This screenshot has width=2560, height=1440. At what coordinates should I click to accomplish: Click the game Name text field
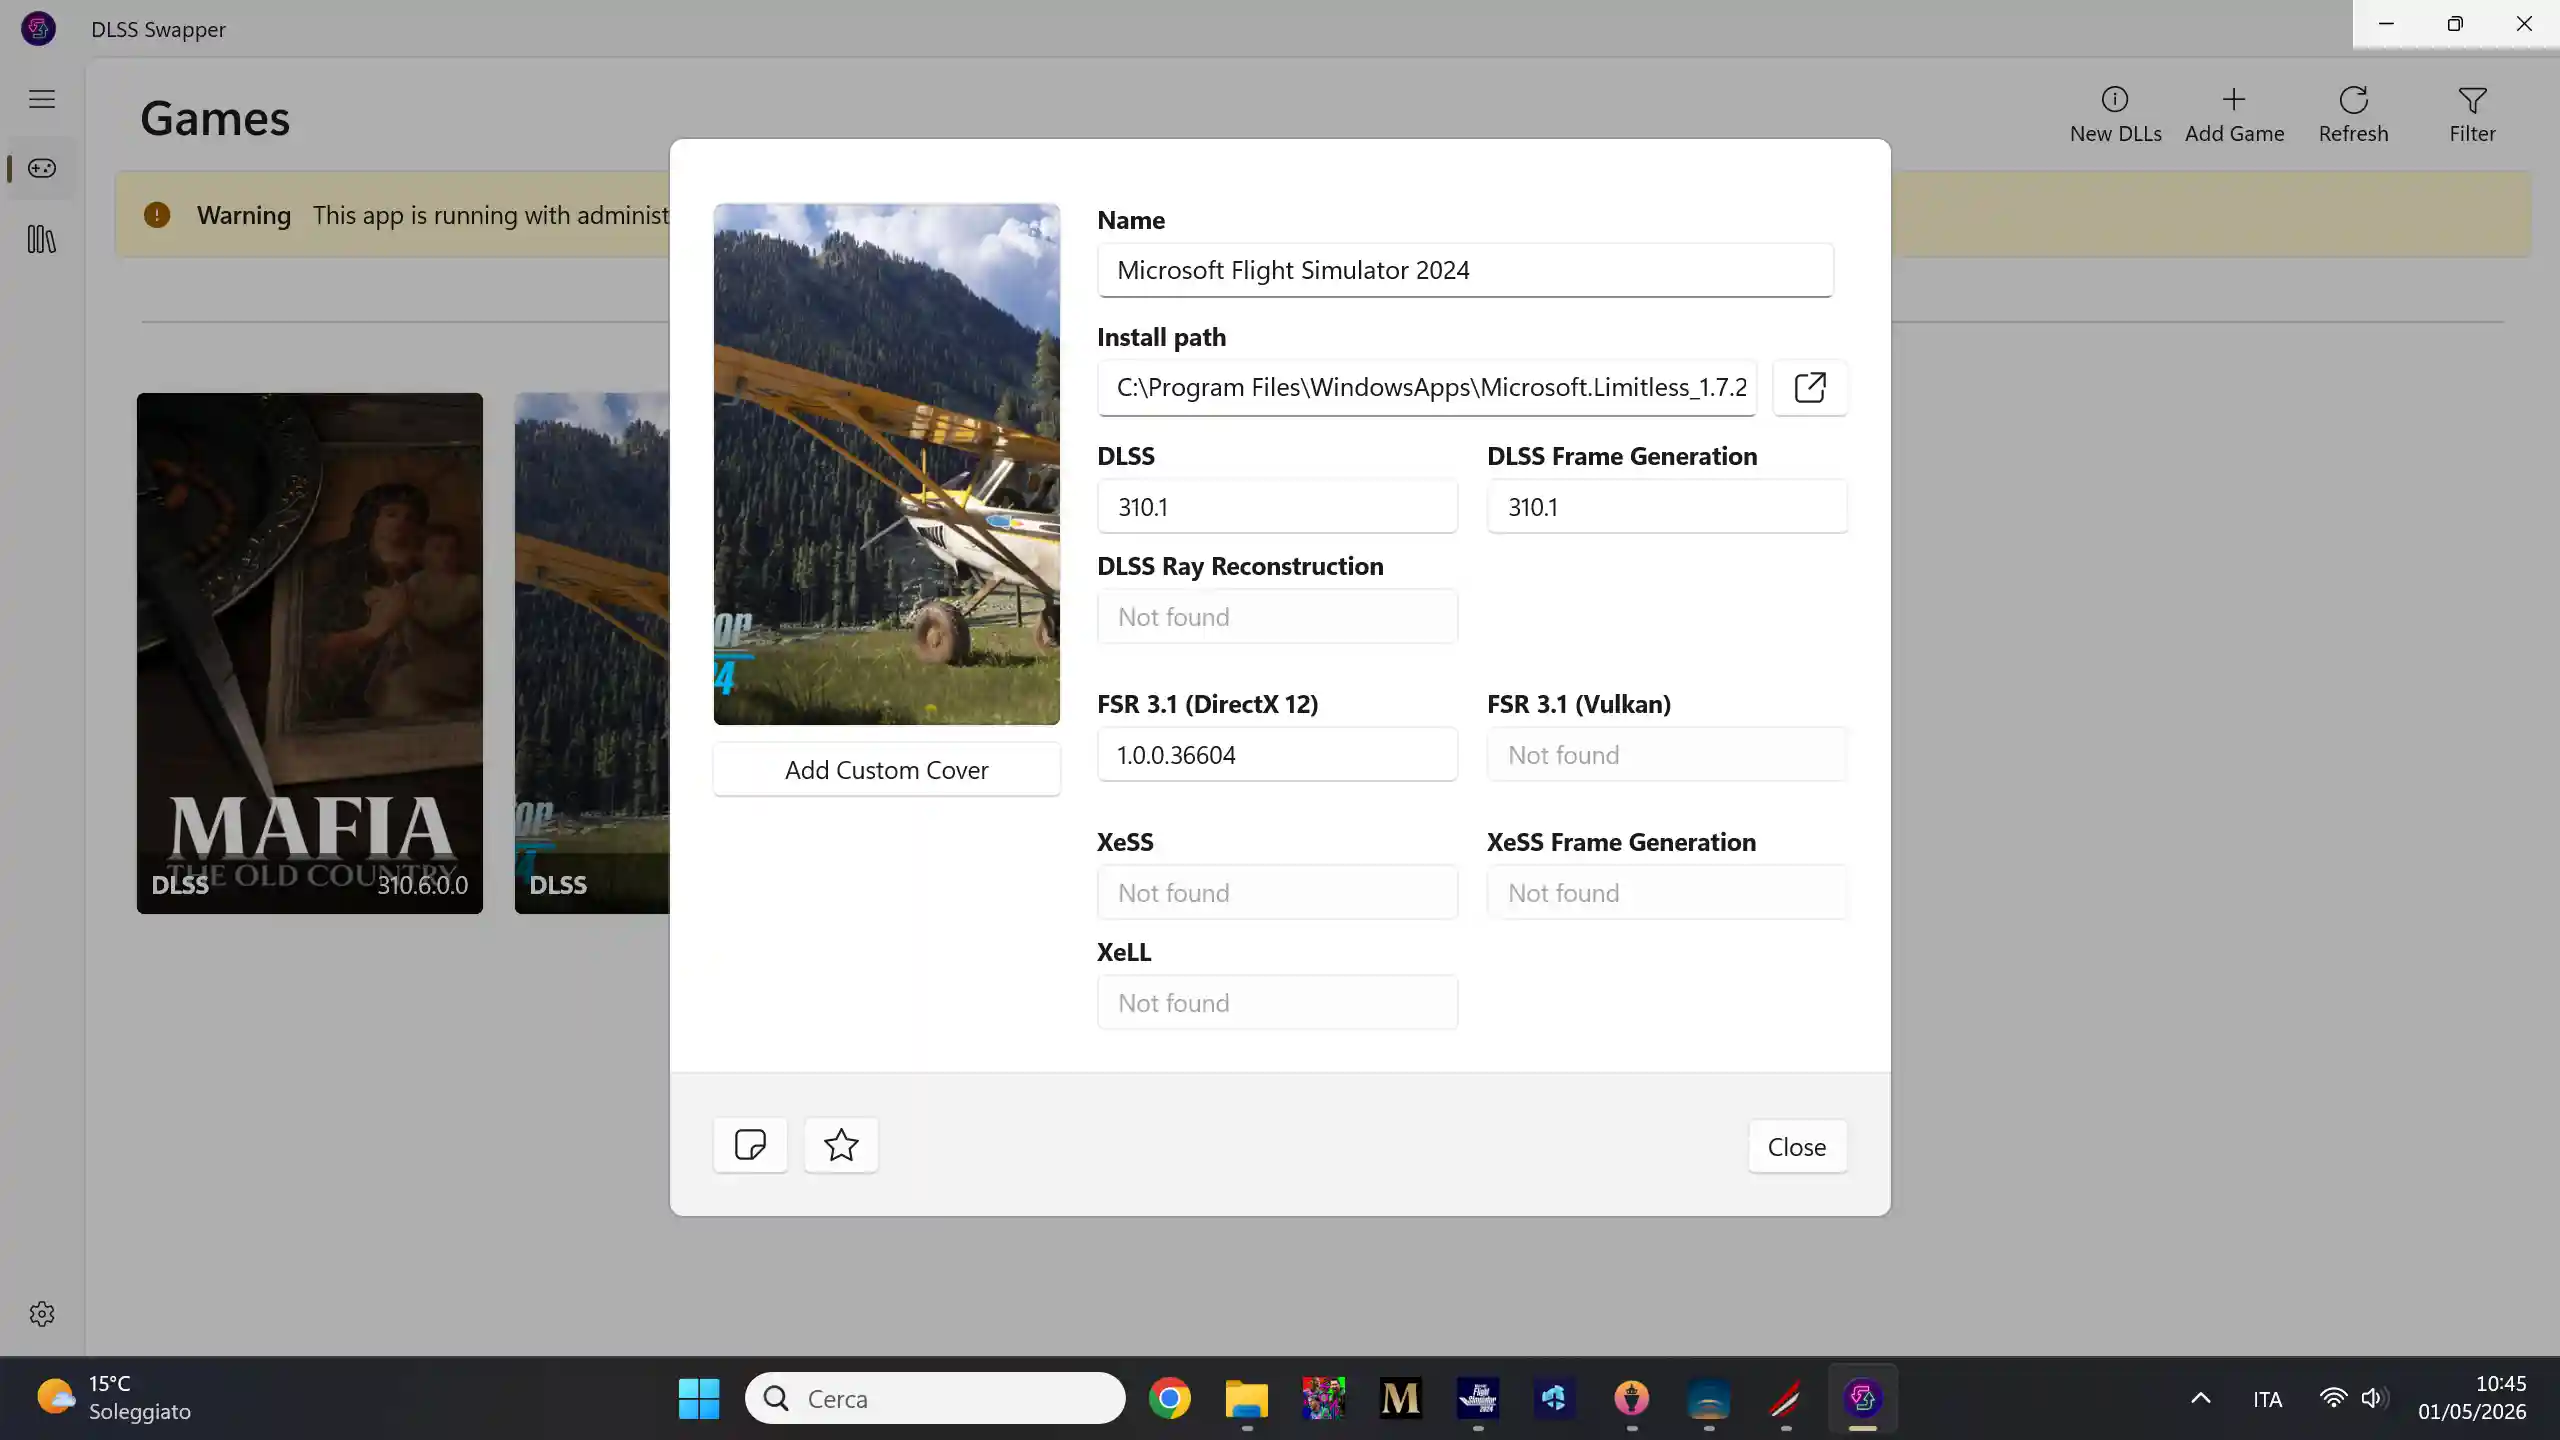click(x=1465, y=270)
